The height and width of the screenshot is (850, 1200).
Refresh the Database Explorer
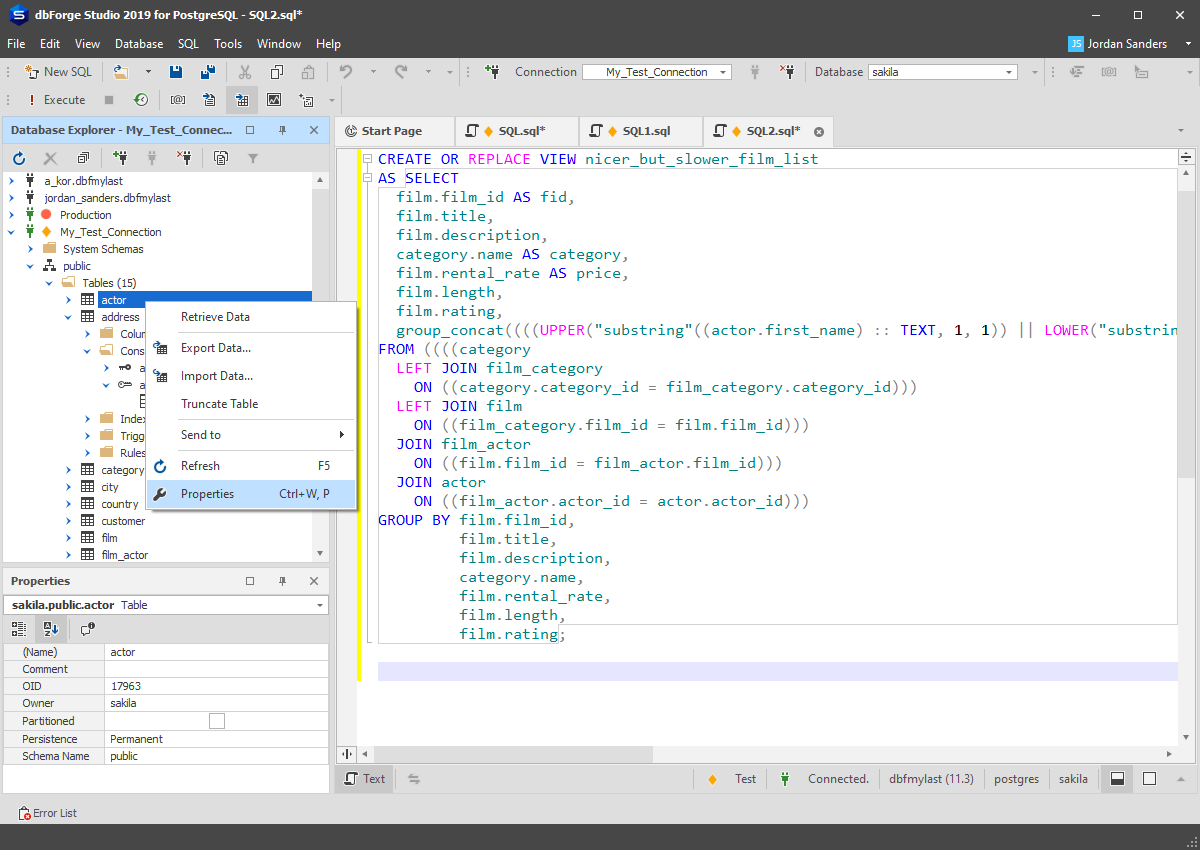(18, 157)
